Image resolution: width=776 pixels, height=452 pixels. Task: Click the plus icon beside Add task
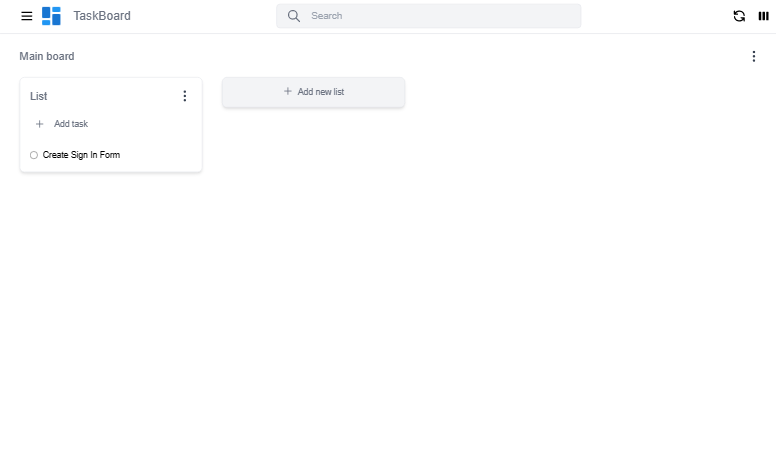point(40,124)
